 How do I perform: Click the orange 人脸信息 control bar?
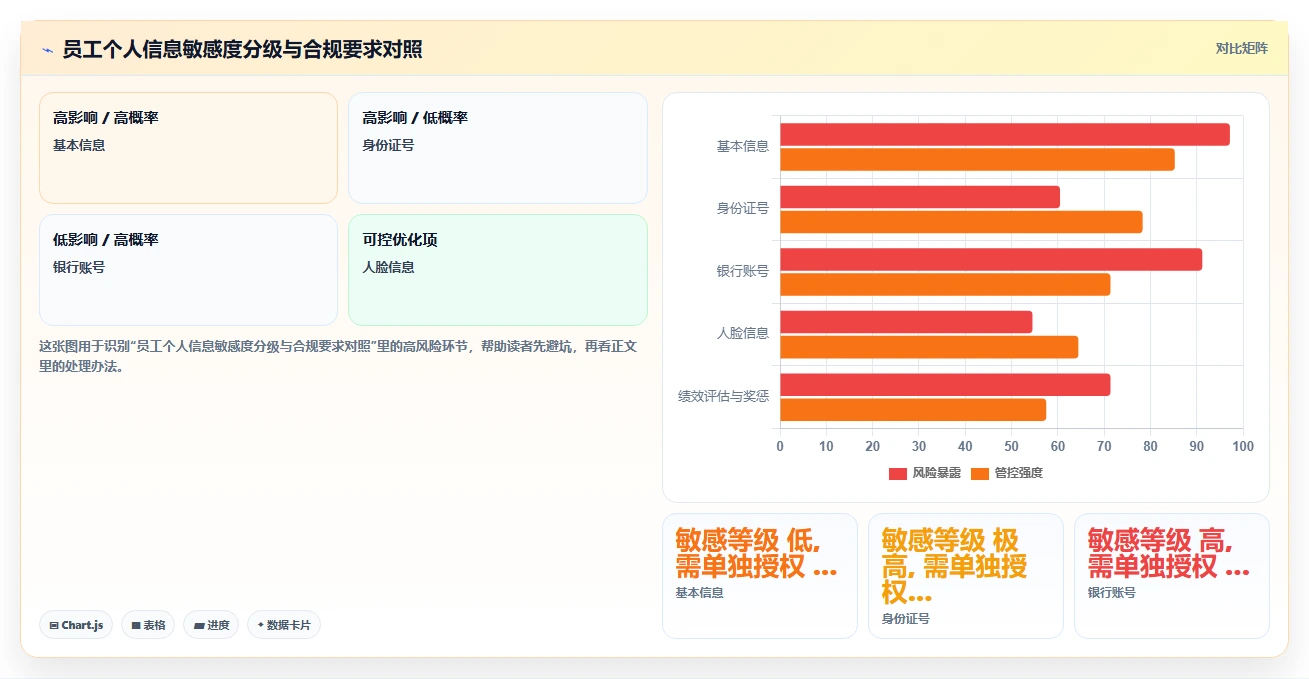click(929, 347)
